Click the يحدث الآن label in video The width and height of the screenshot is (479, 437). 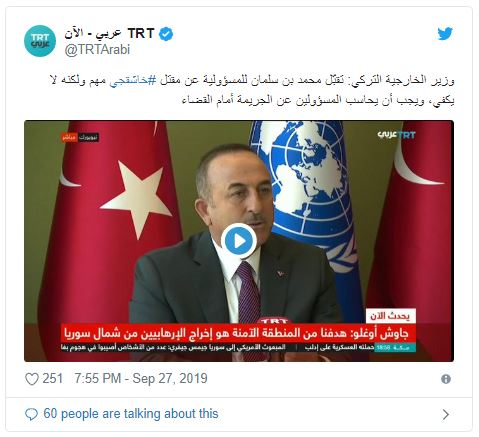click(391, 316)
